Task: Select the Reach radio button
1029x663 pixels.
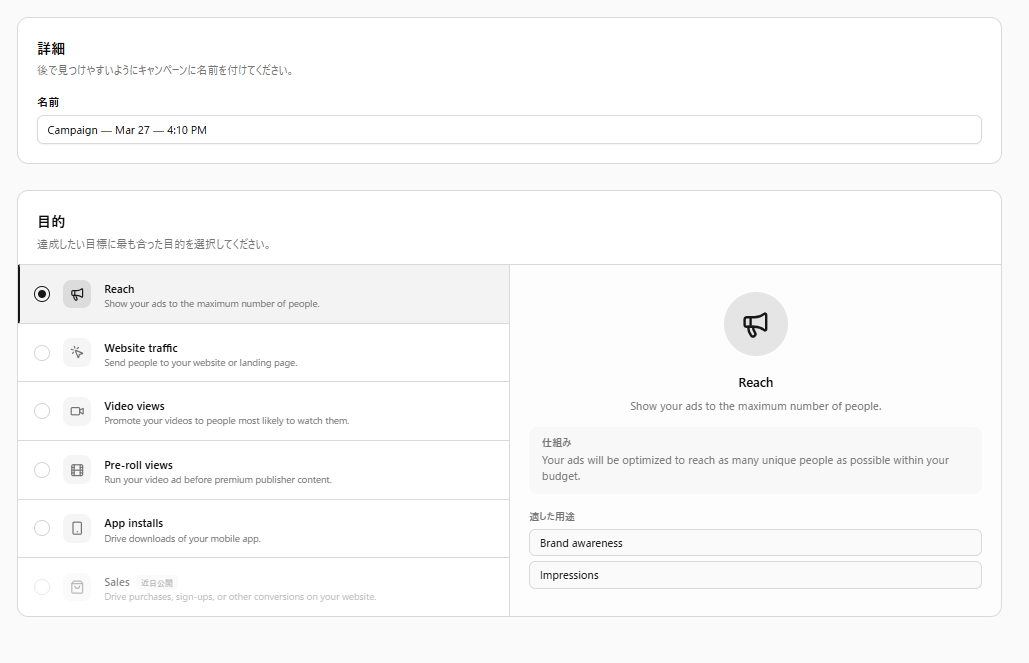Action: [x=42, y=294]
